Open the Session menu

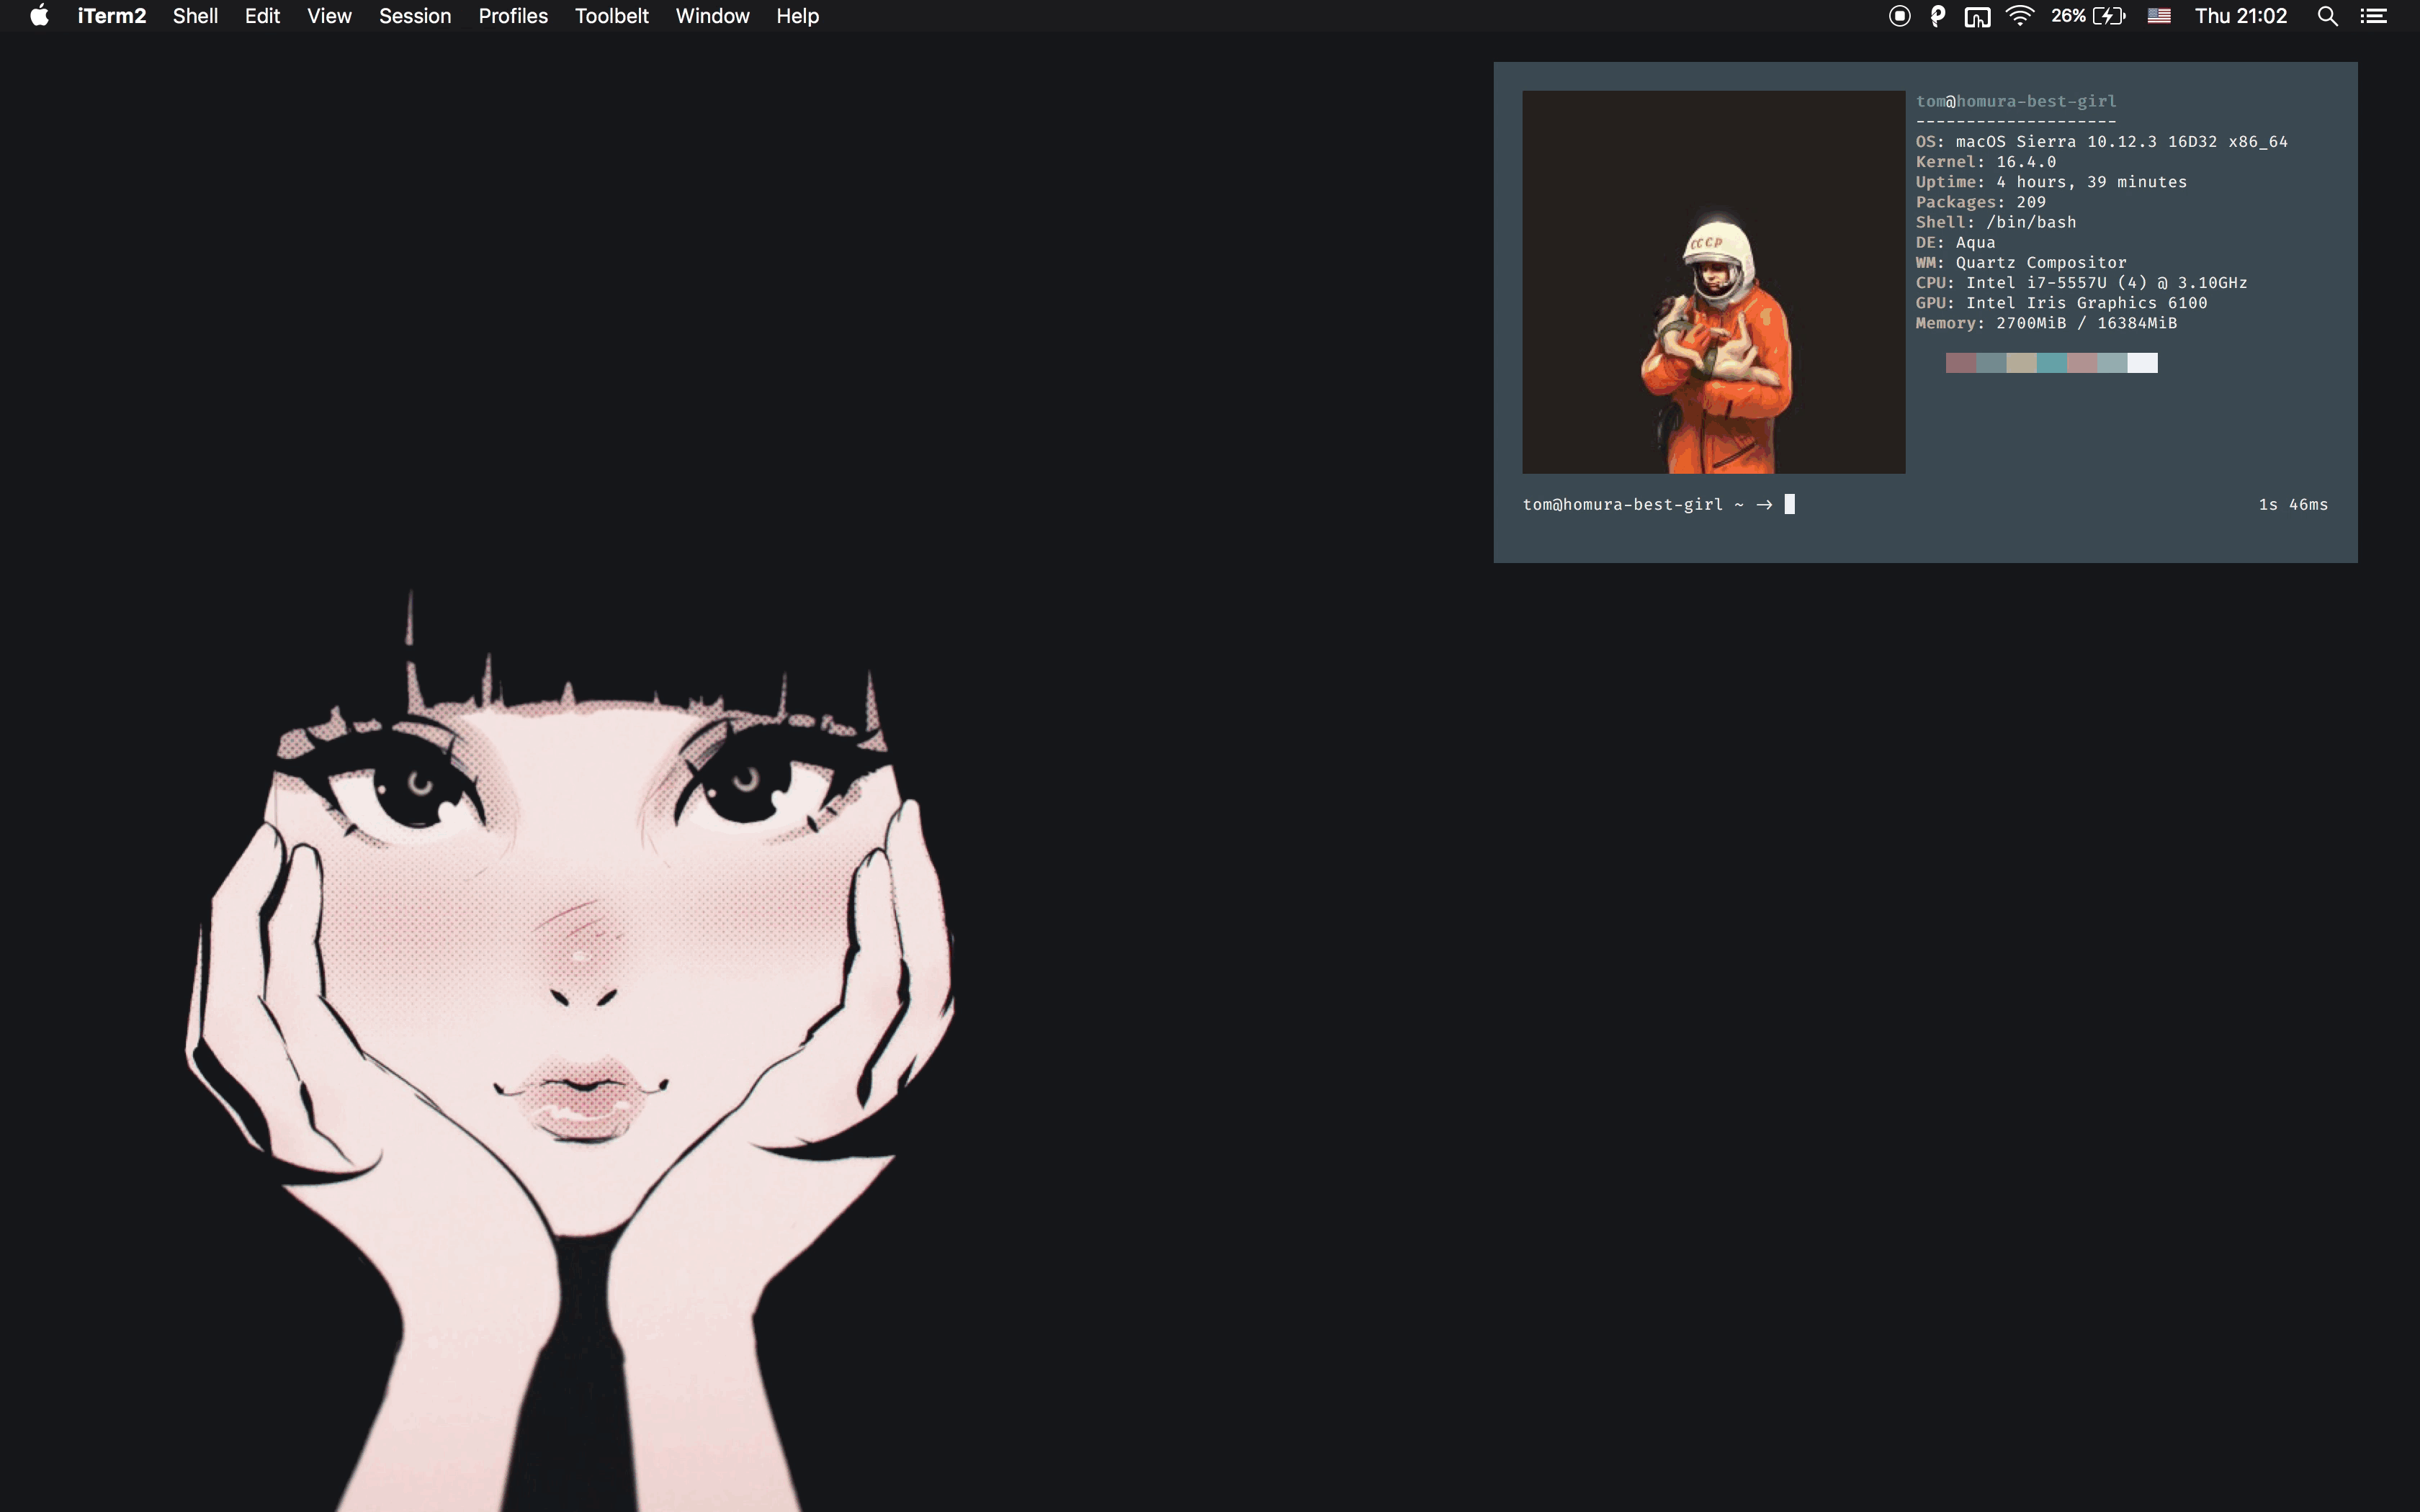[415, 16]
